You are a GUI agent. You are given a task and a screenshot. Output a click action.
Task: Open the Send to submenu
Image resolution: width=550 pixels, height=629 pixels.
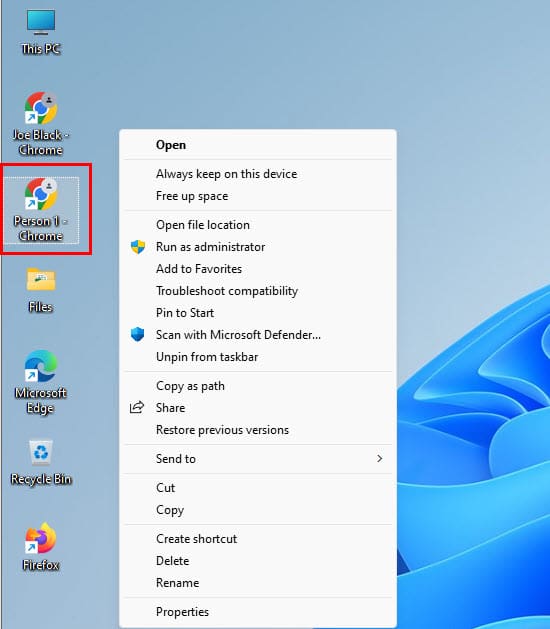(x=258, y=459)
